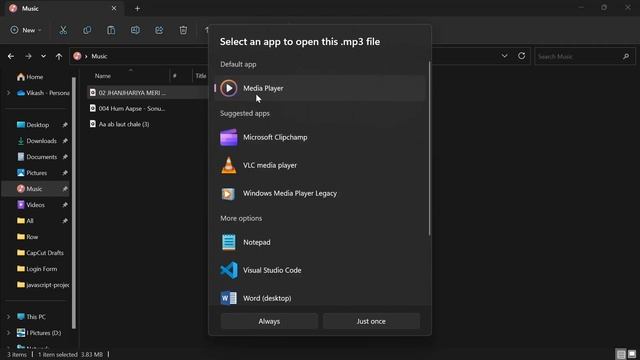Image resolution: width=640 pixels, height=360 pixels.
Task: Select Music in the sidebar
Action: pos(34,189)
